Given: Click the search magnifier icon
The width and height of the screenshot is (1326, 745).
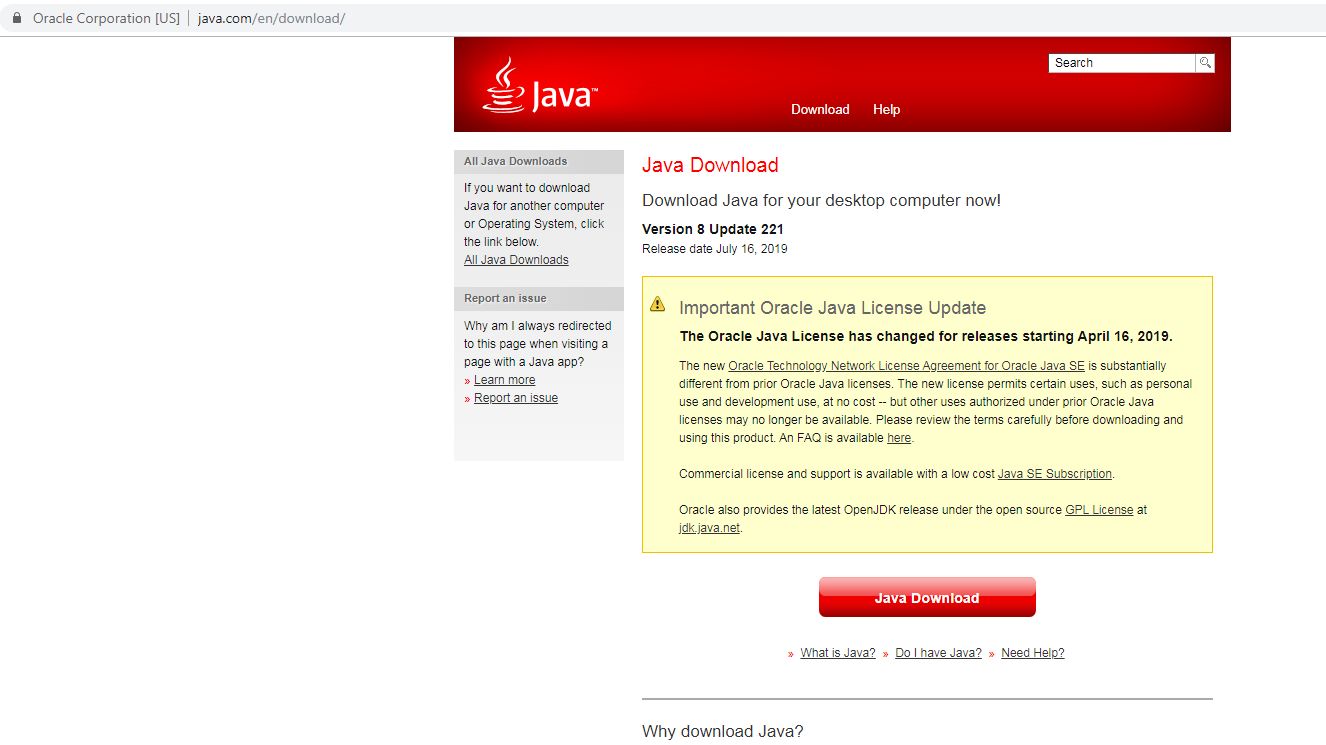Looking at the screenshot, I should pyautogui.click(x=1206, y=63).
